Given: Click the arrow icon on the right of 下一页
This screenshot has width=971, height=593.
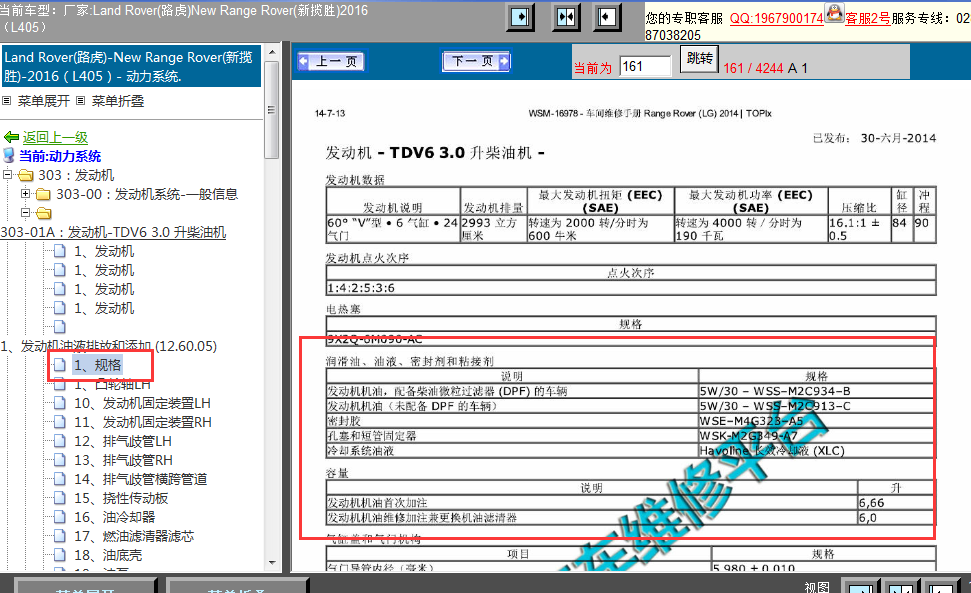Looking at the screenshot, I should coord(504,61).
